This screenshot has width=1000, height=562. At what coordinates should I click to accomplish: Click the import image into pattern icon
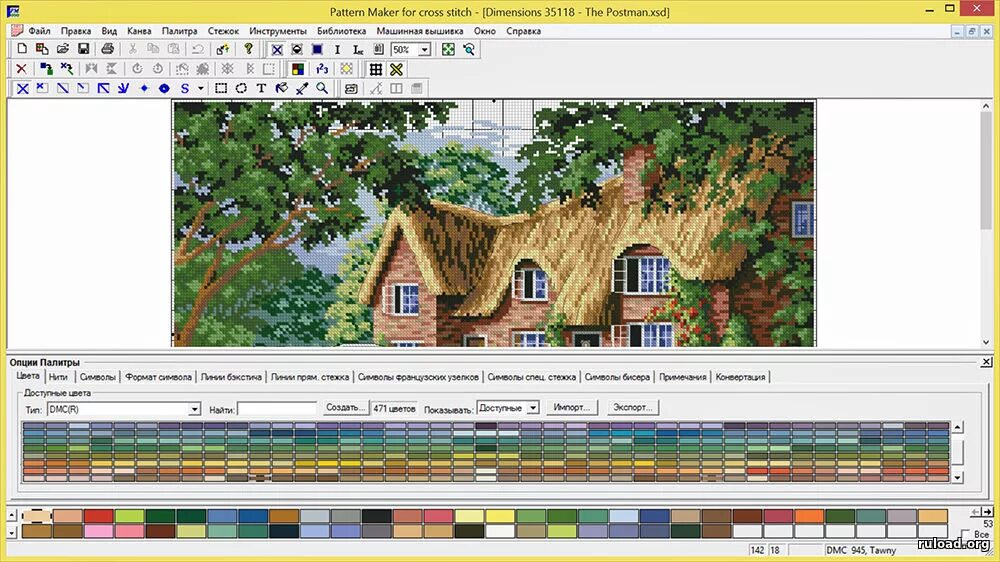click(42, 49)
